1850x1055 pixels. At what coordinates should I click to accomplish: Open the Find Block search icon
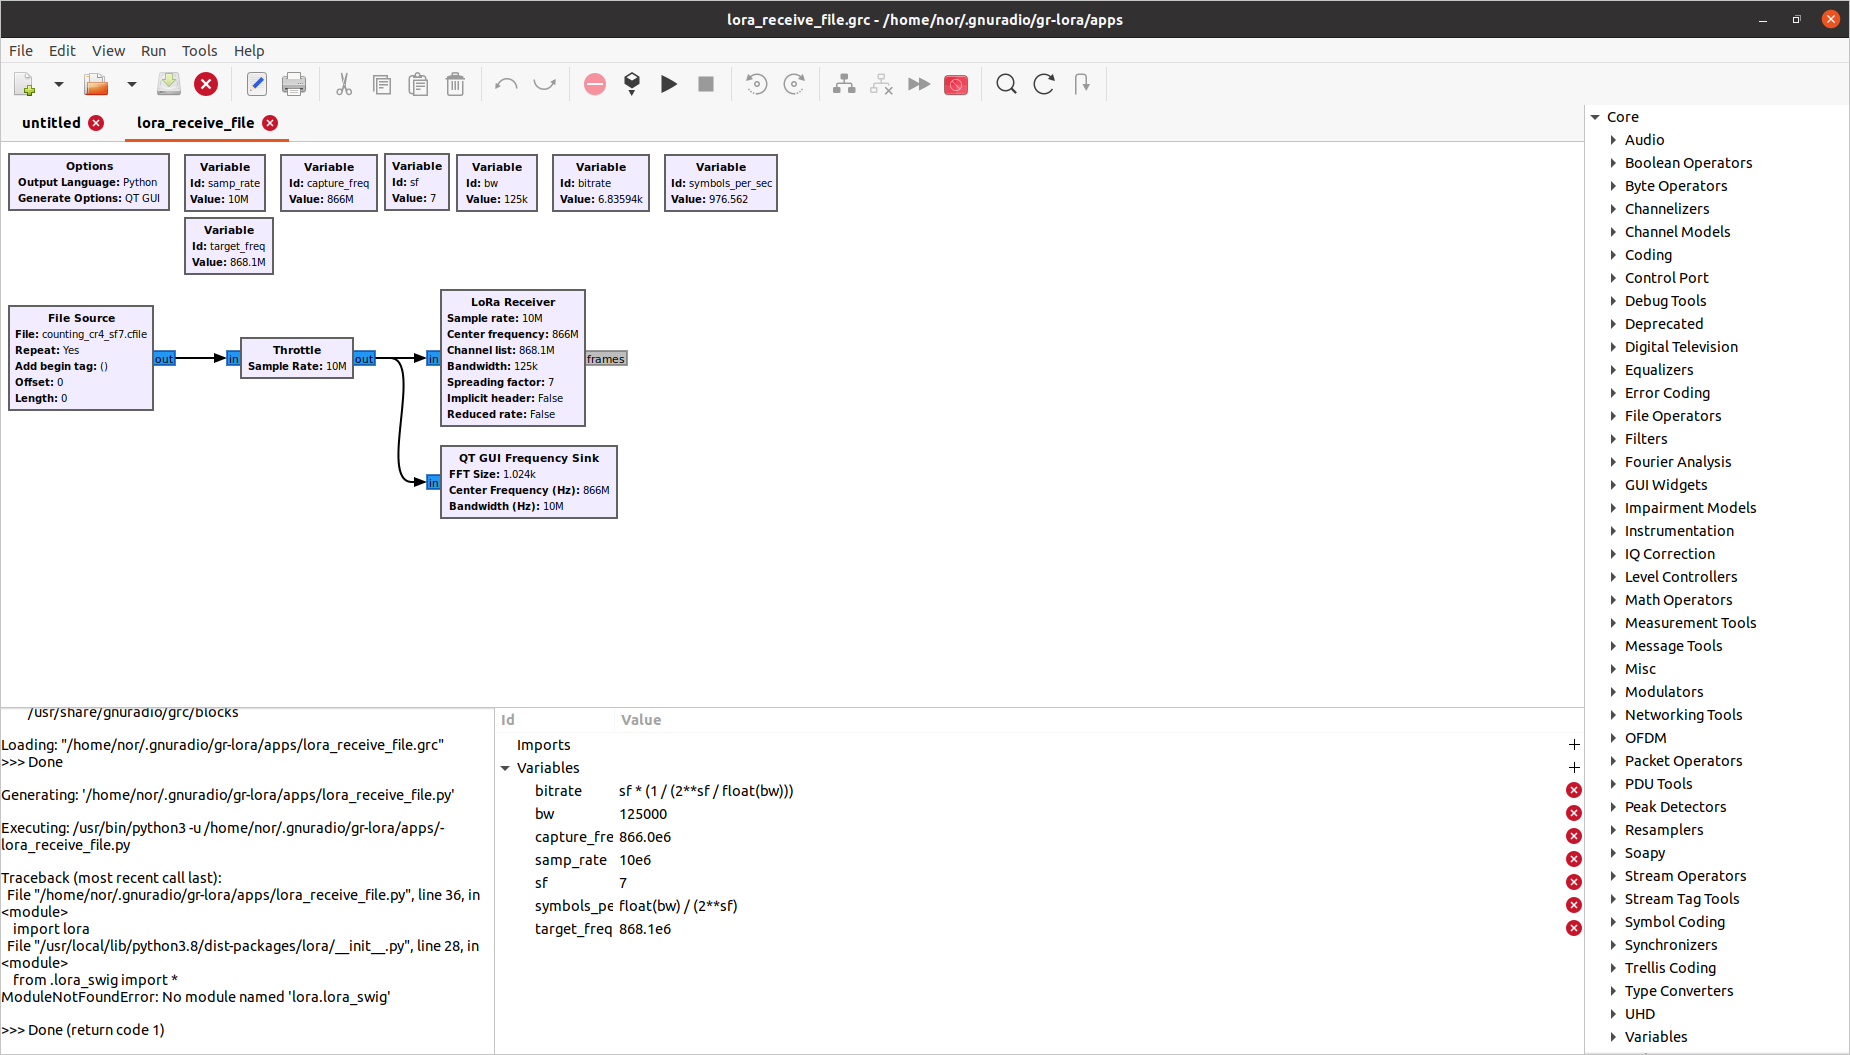coord(1006,84)
